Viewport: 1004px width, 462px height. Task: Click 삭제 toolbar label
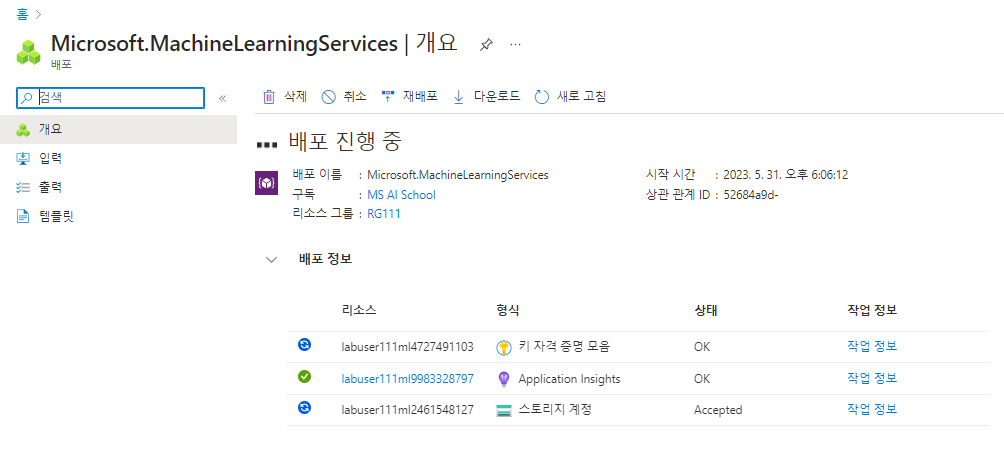pos(295,97)
